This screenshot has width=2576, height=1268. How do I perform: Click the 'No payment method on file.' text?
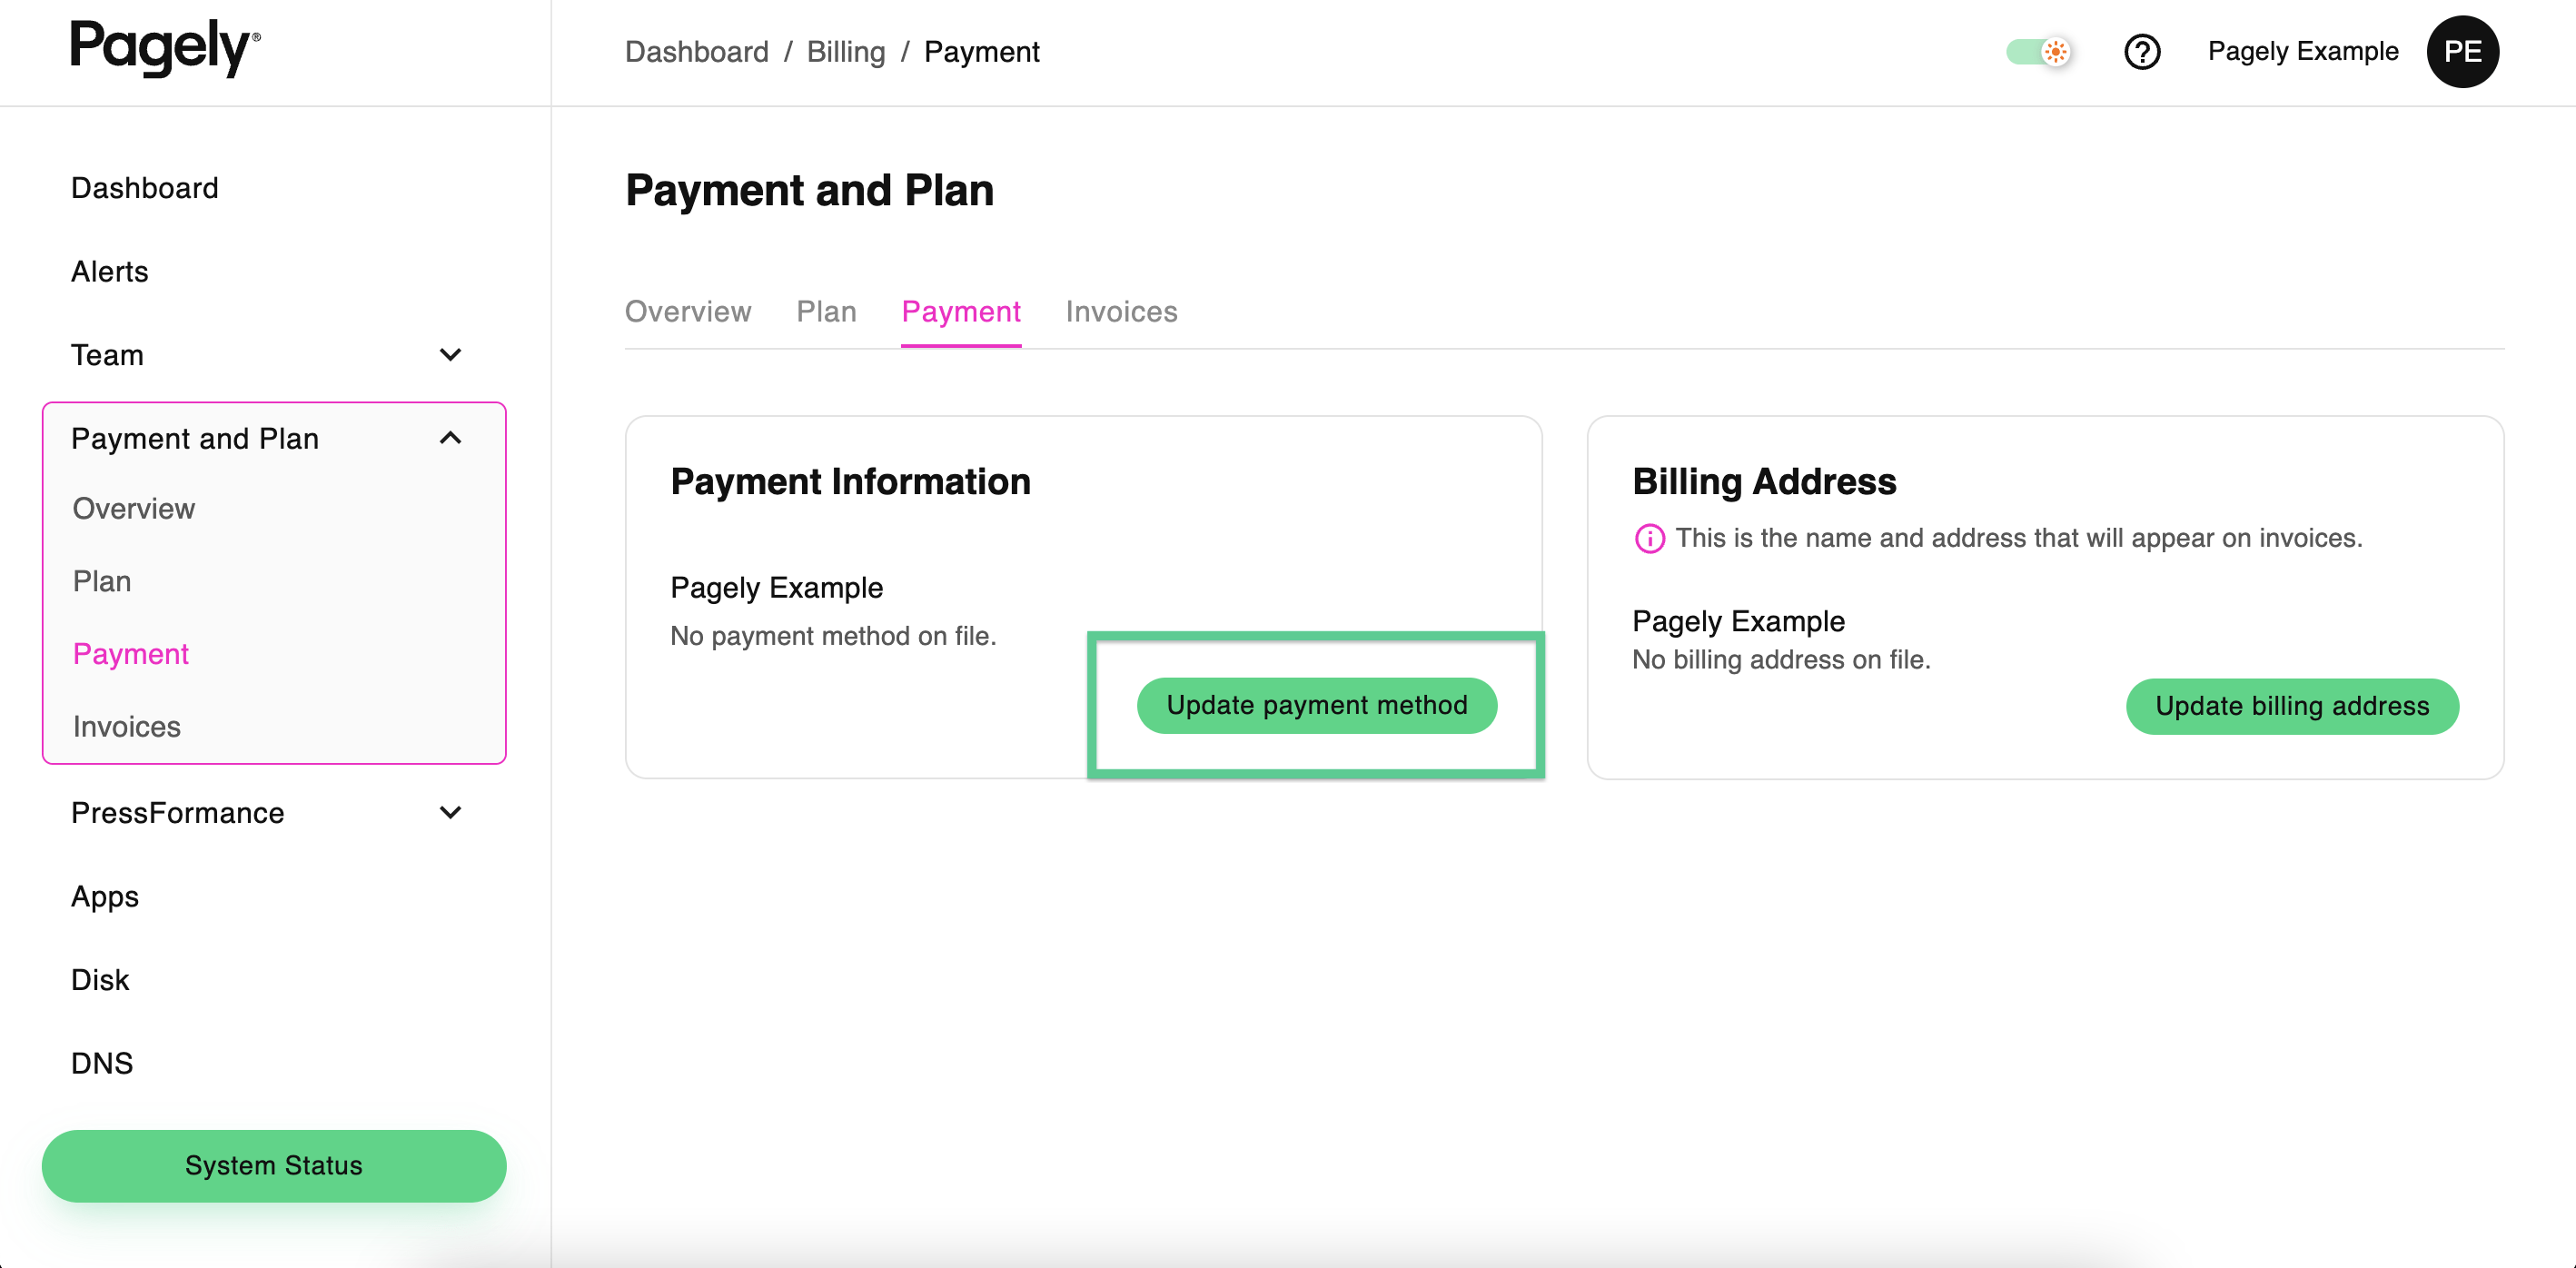click(833, 637)
